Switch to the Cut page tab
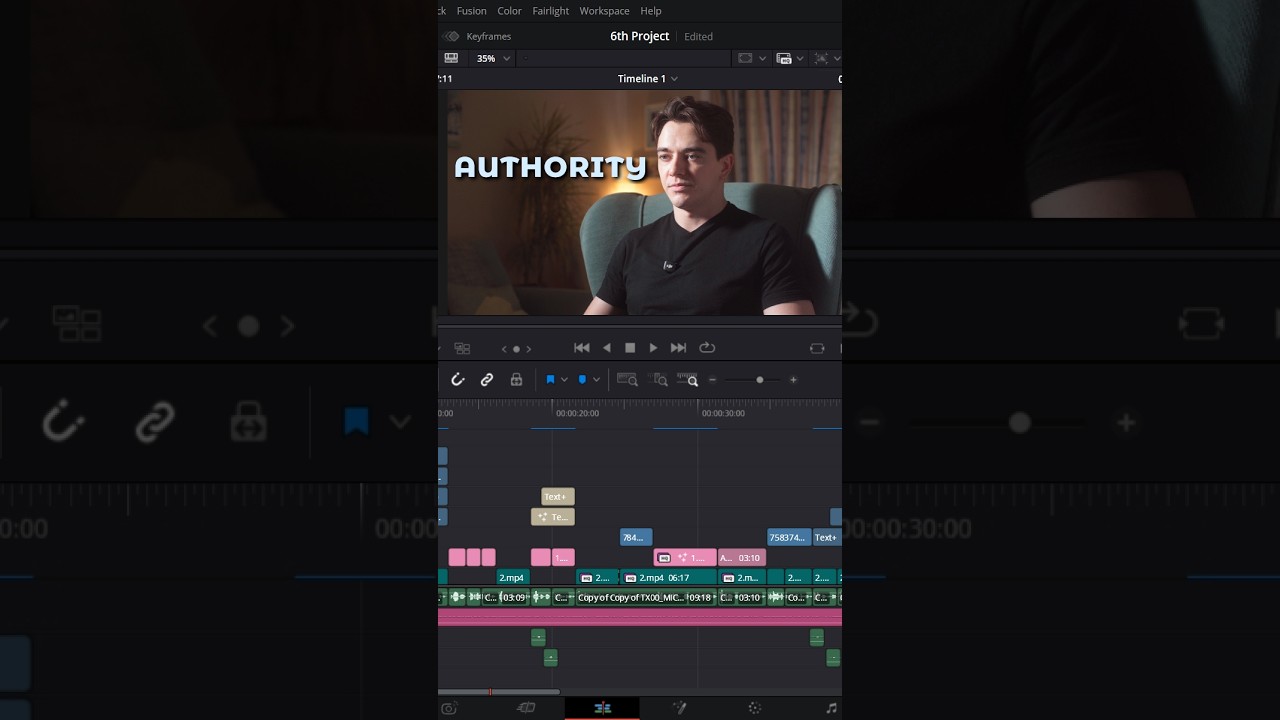Viewport: 1280px width, 720px height. pyautogui.click(x=526, y=708)
